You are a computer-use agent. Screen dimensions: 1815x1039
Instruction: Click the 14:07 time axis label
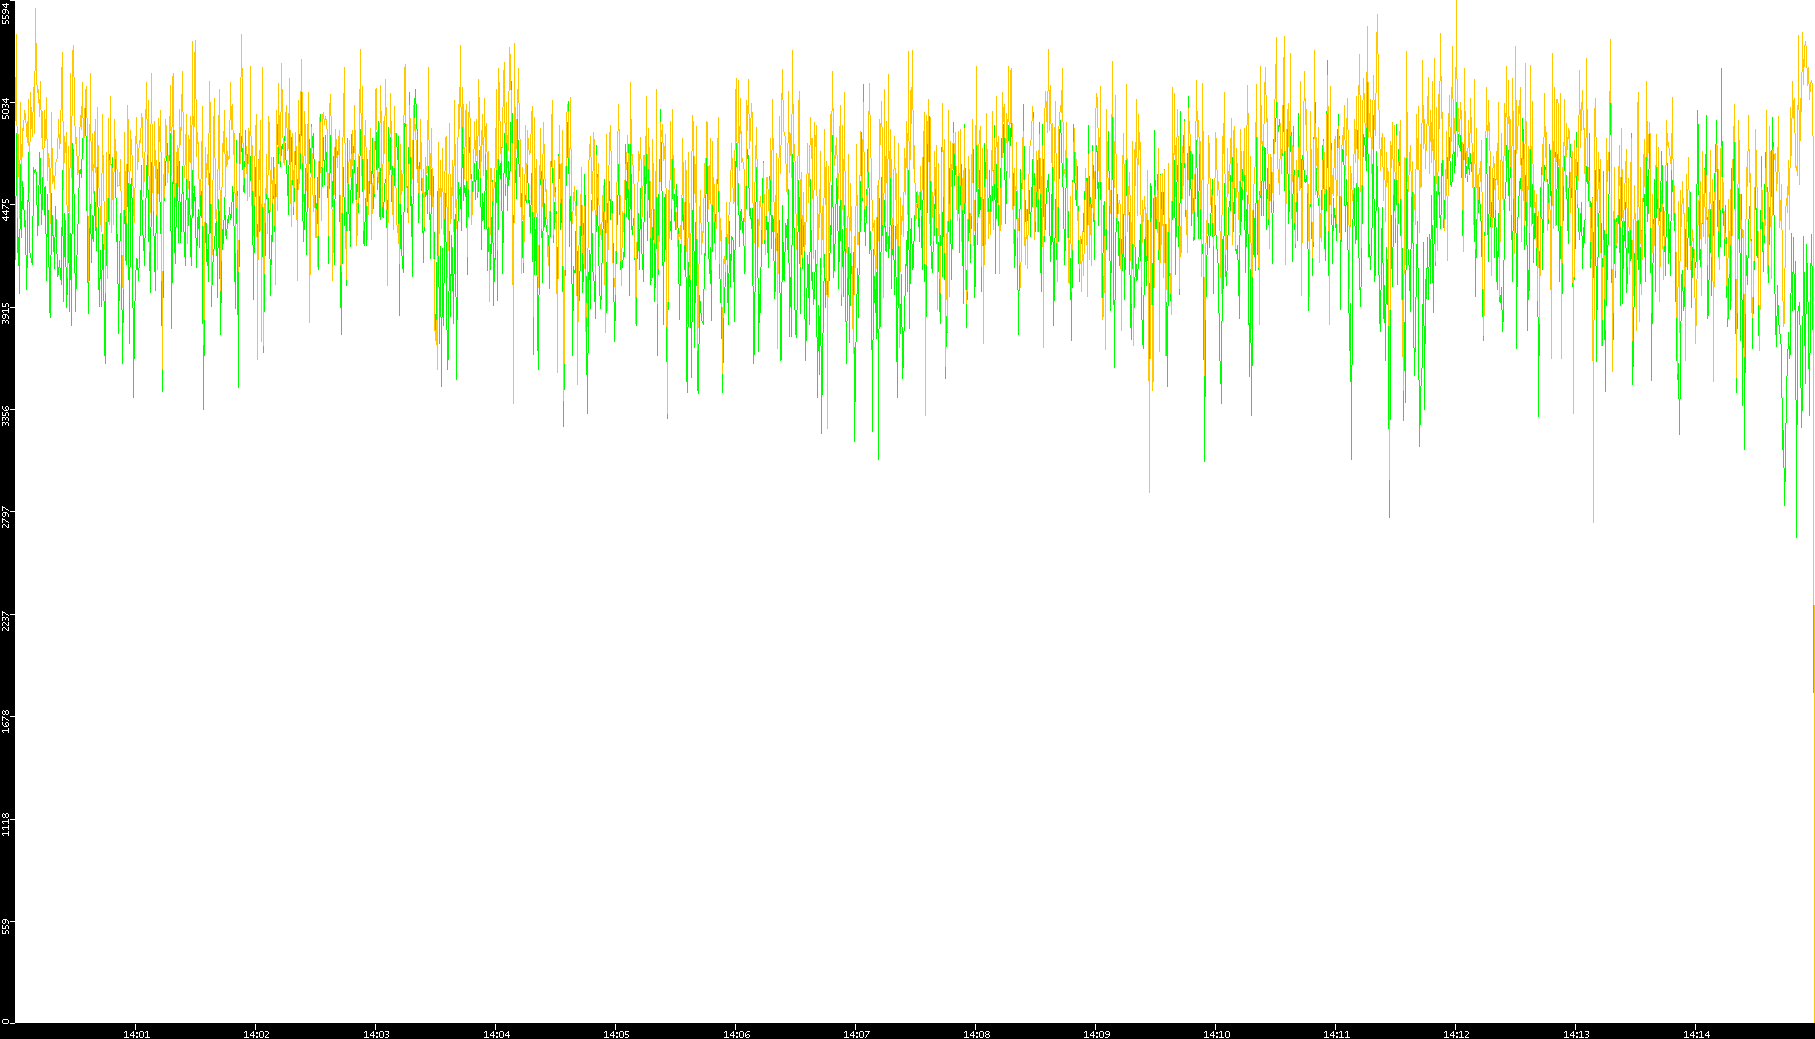pos(856,1034)
